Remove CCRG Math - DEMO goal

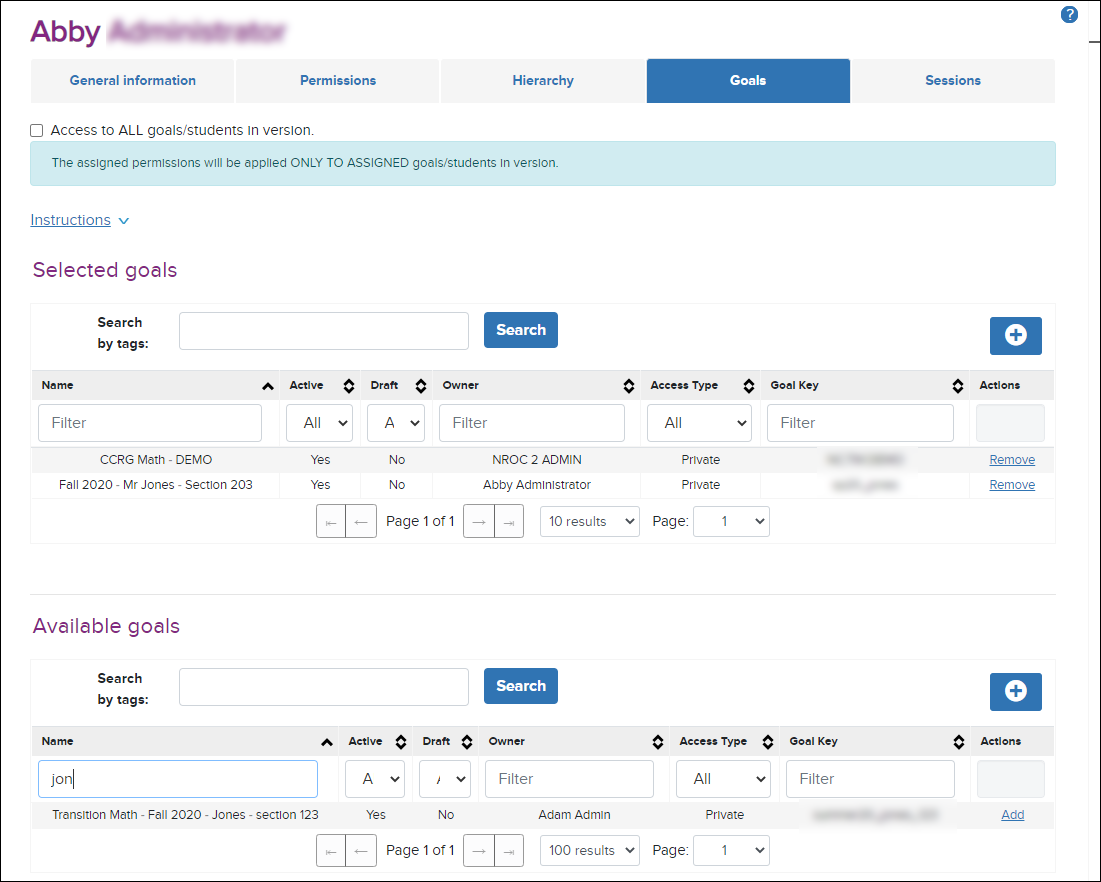click(x=1012, y=460)
